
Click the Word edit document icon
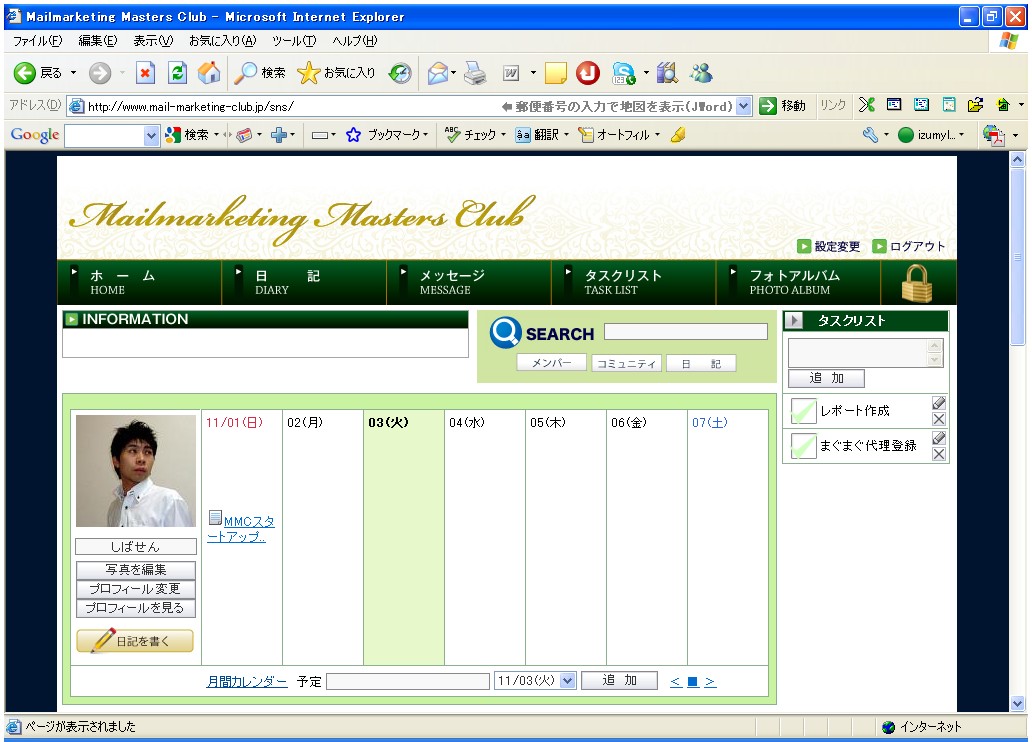tap(511, 73)
